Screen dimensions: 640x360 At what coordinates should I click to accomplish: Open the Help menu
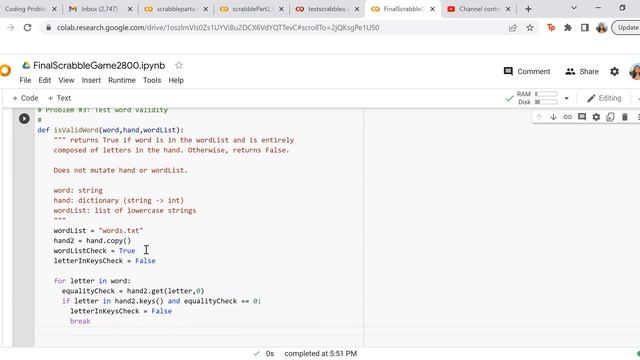(176, 80)
